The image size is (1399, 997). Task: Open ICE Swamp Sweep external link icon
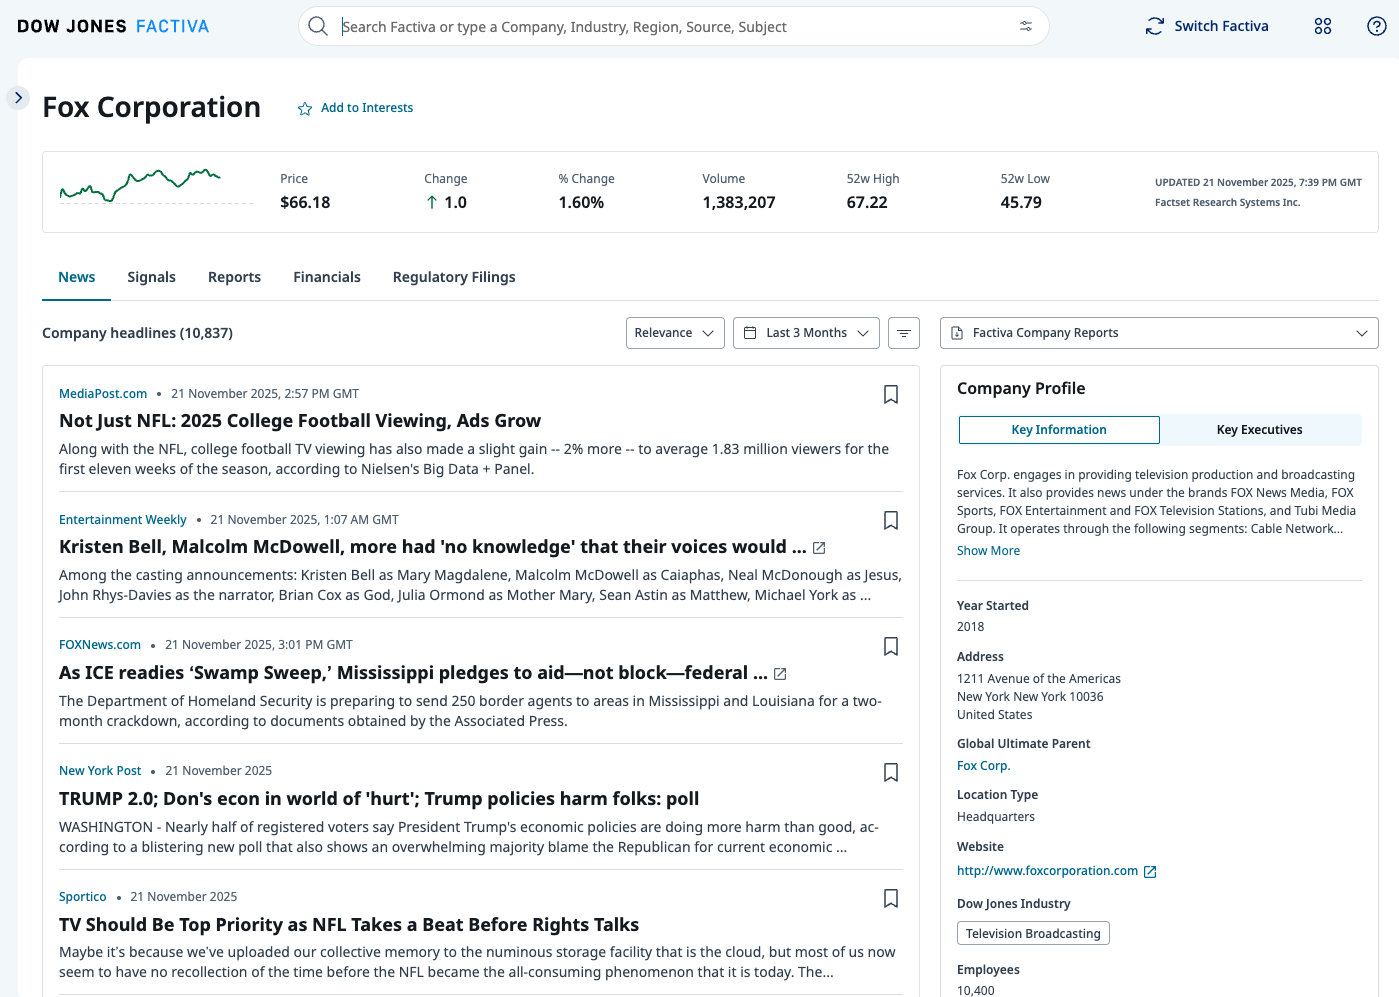(780, 674)
